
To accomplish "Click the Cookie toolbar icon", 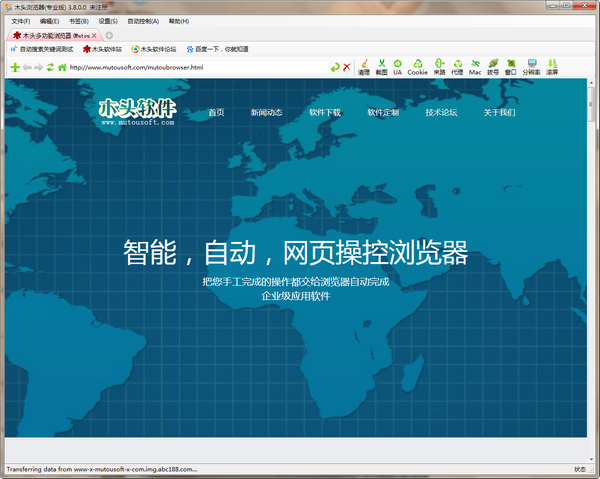I will click(x=417, y=66).
